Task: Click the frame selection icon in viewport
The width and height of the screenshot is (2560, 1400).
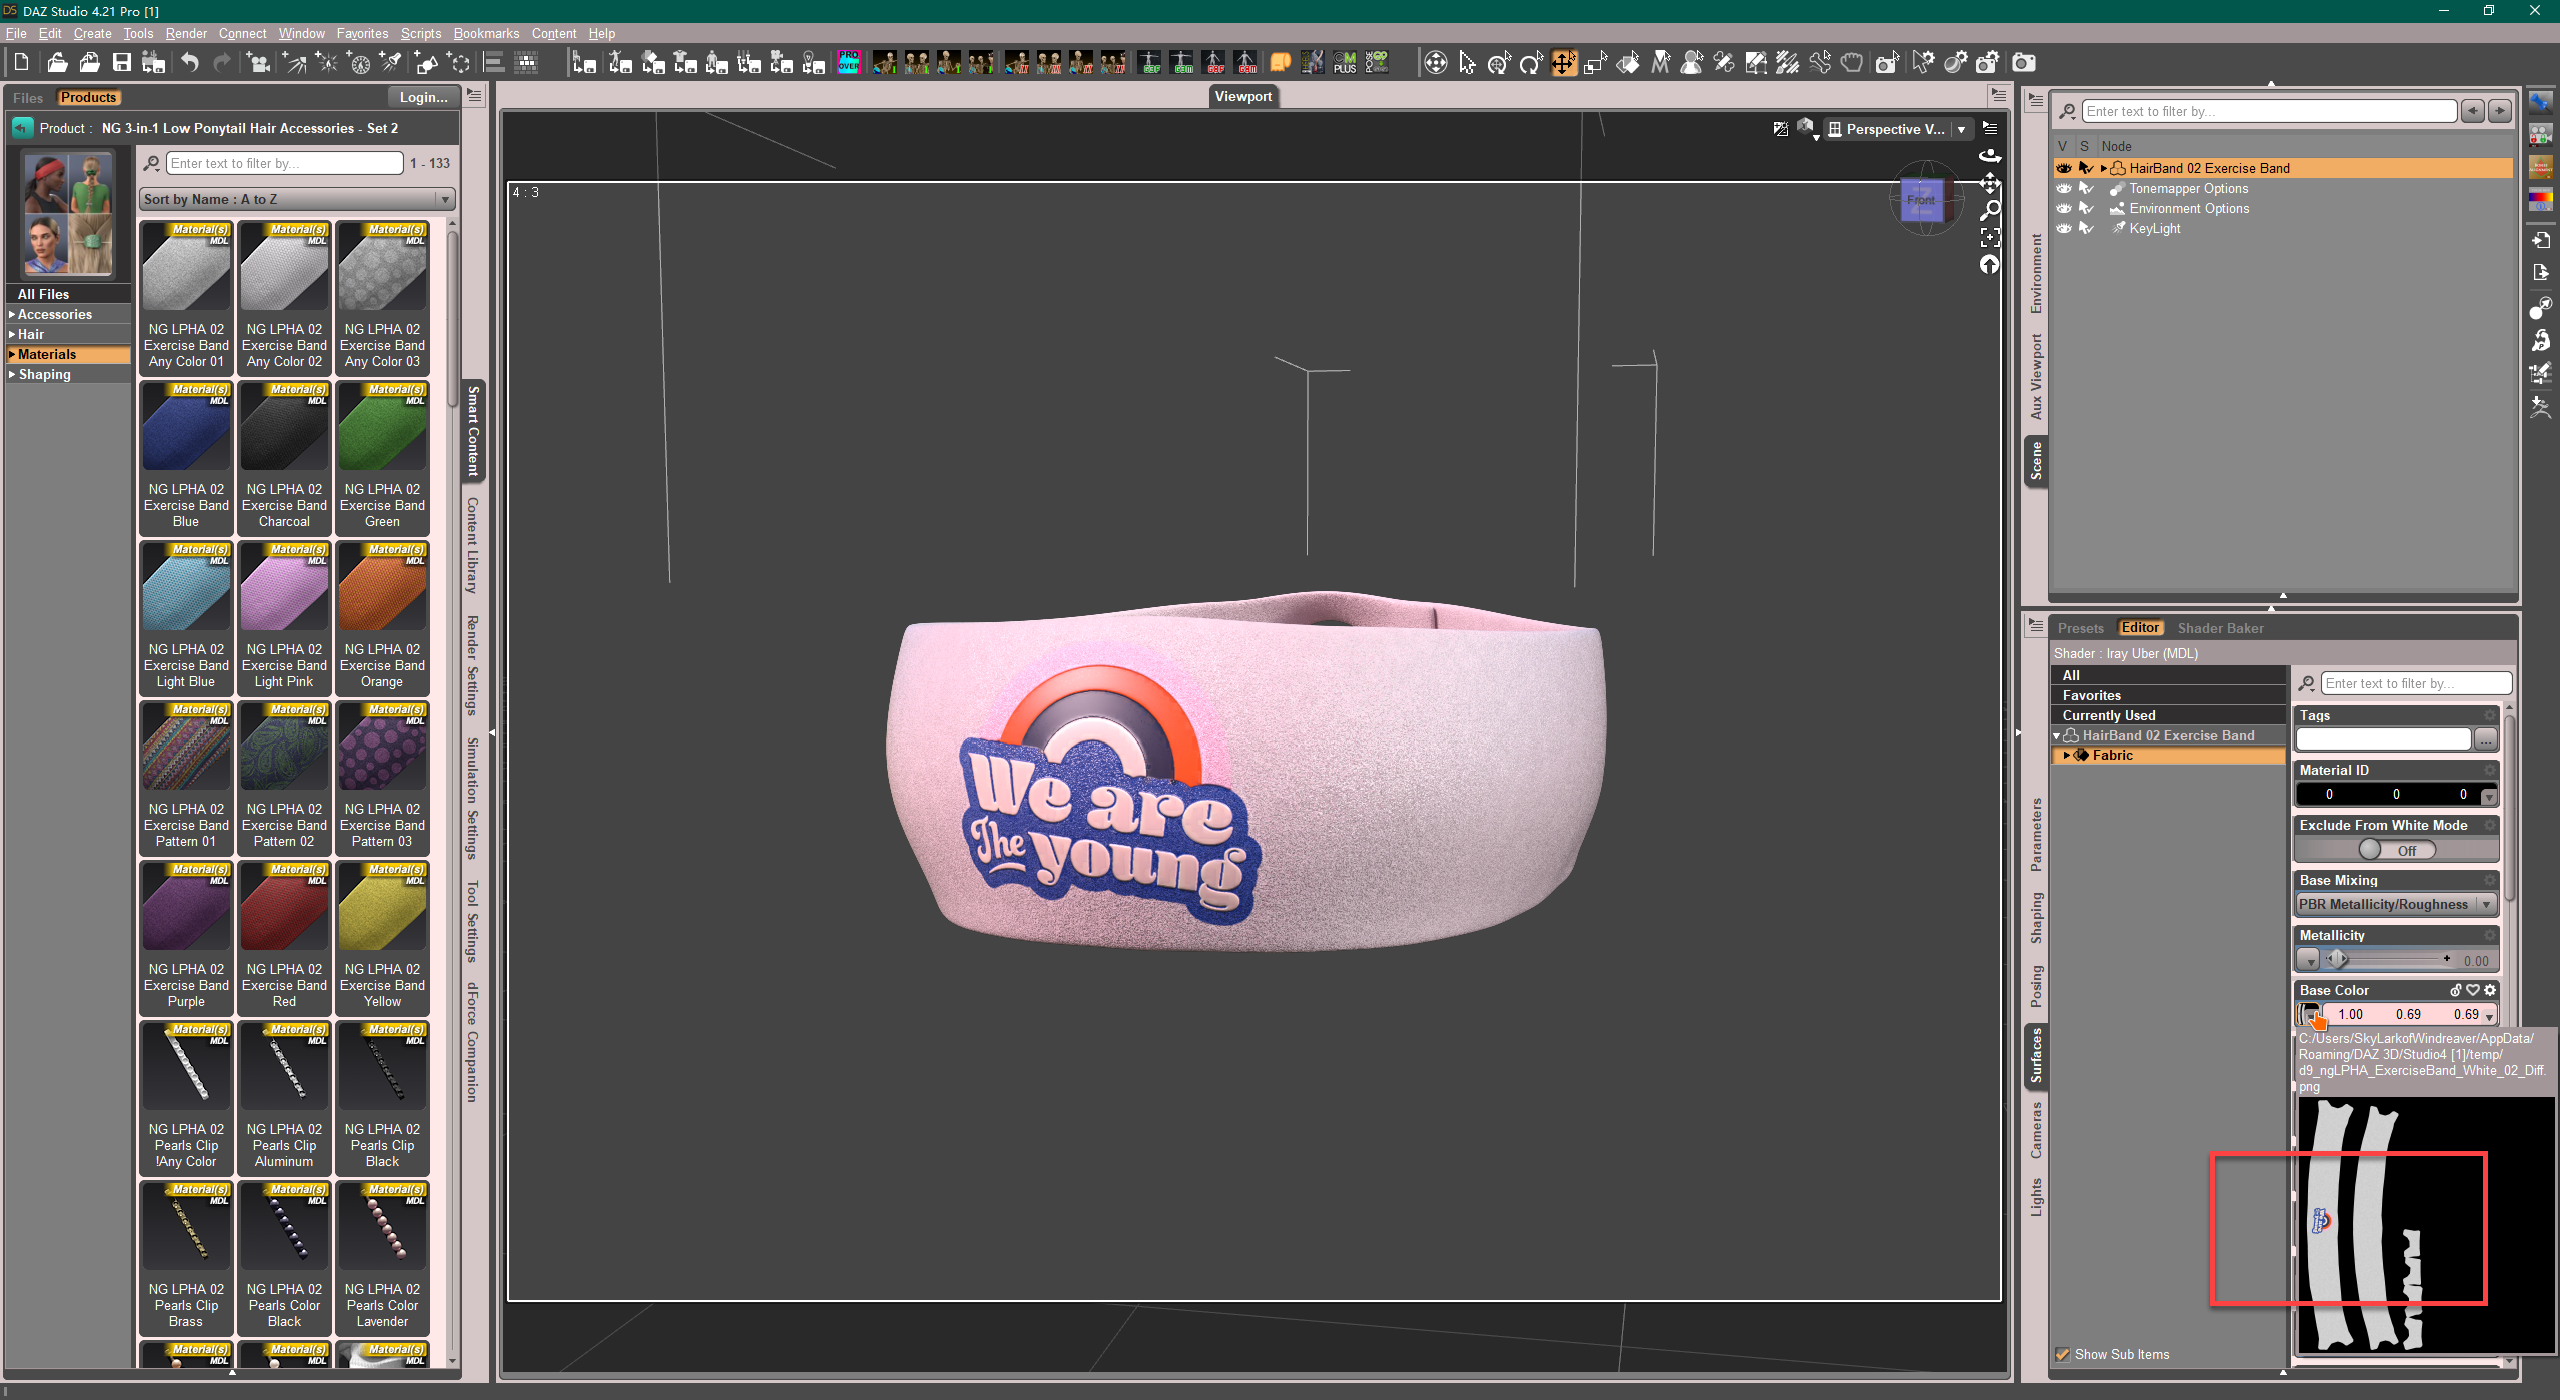Action: 1990,237
